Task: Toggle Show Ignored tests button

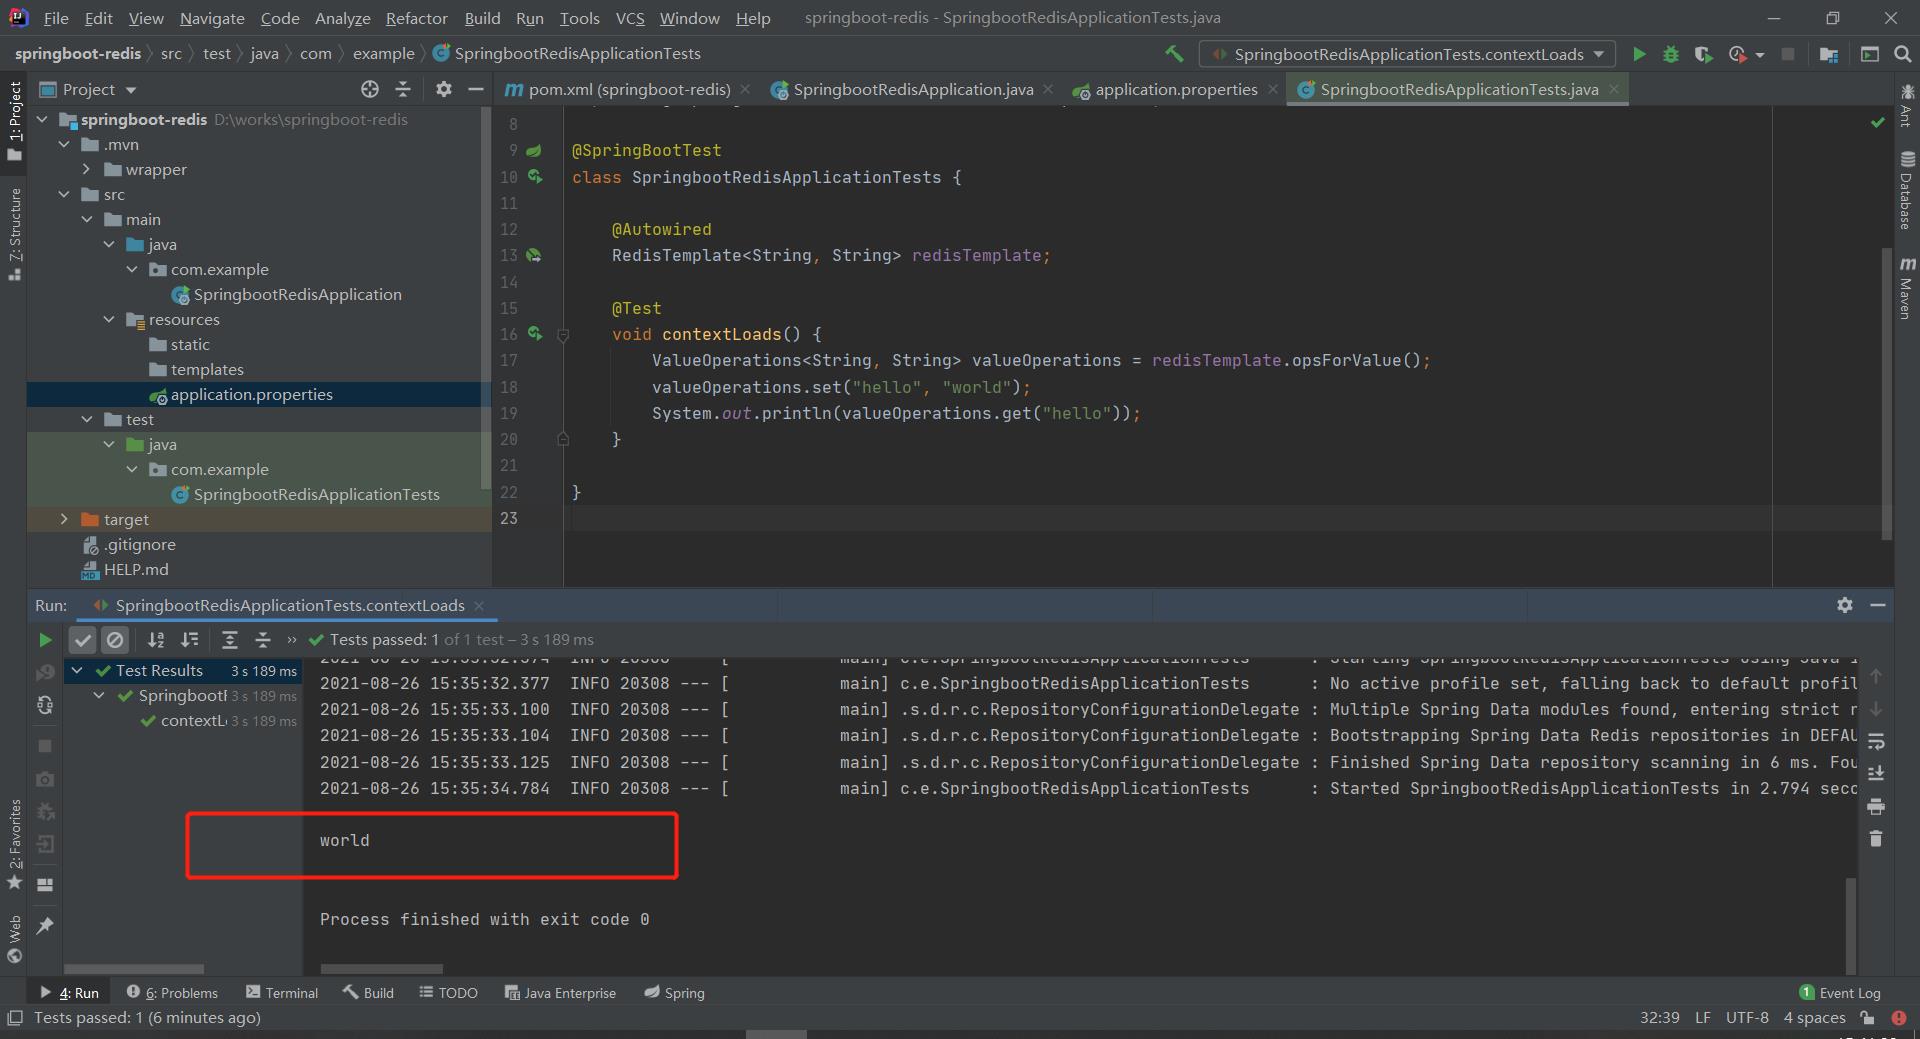Action: coord(115,639)
